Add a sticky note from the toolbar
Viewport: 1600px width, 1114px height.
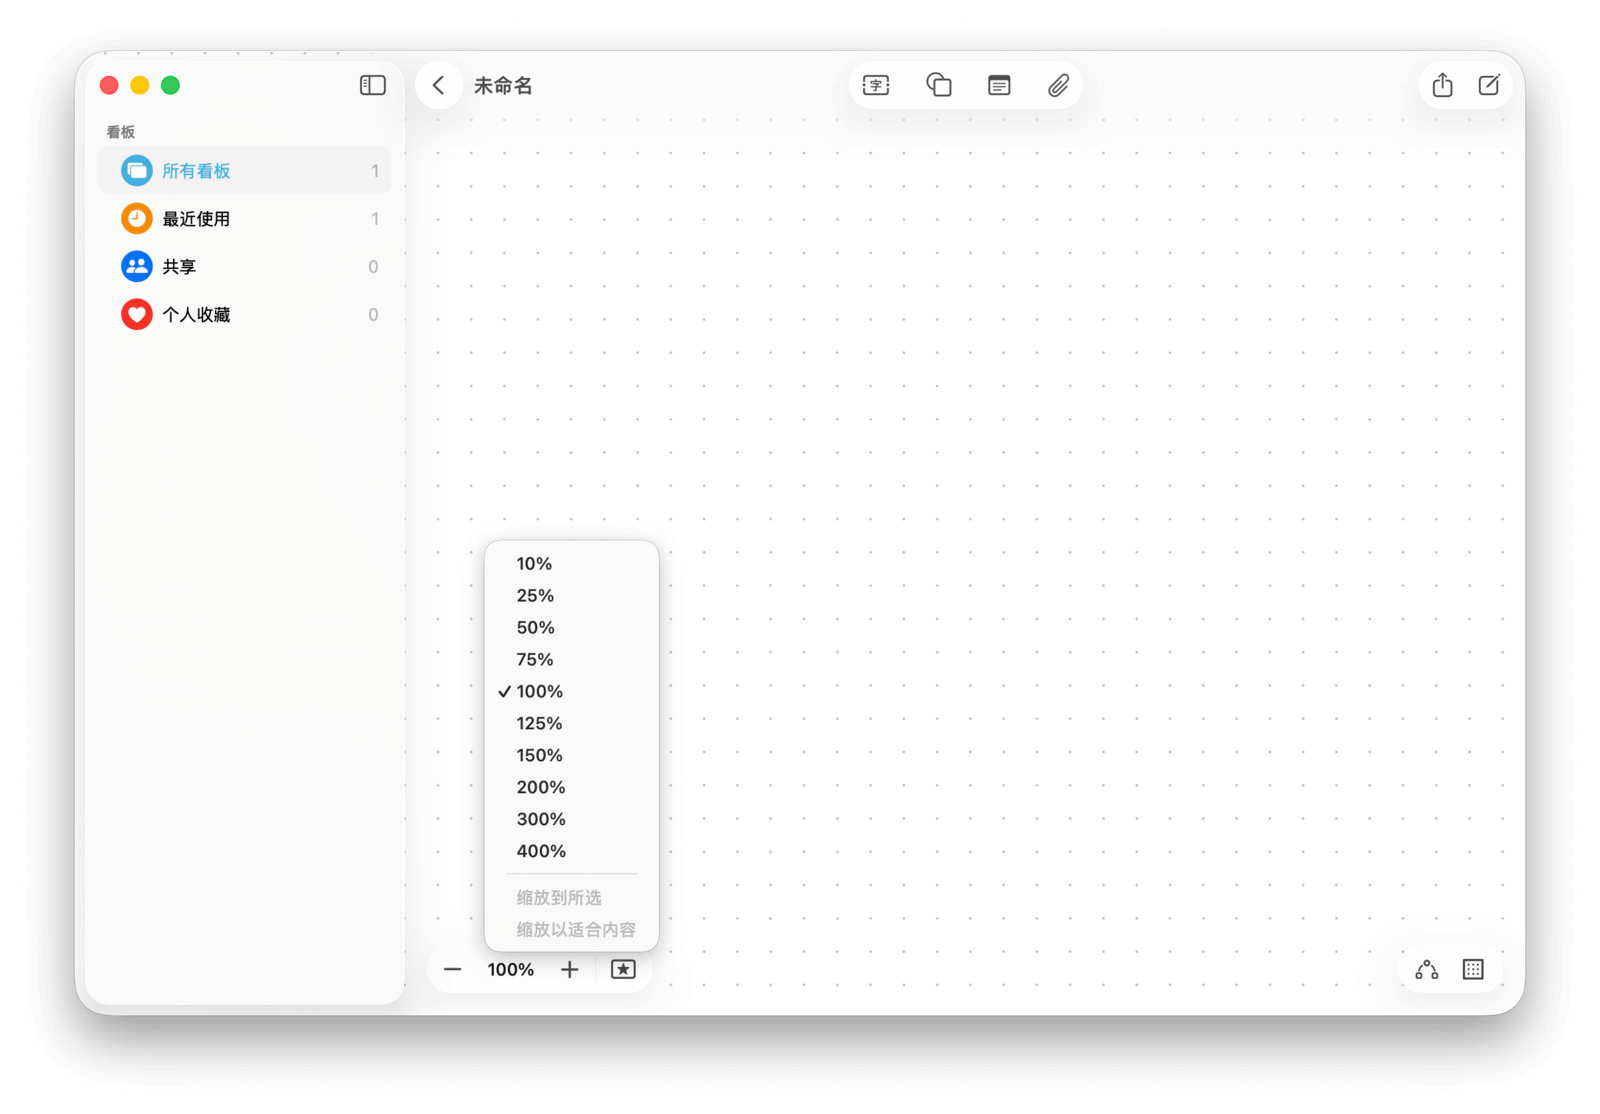coord(999,85)
